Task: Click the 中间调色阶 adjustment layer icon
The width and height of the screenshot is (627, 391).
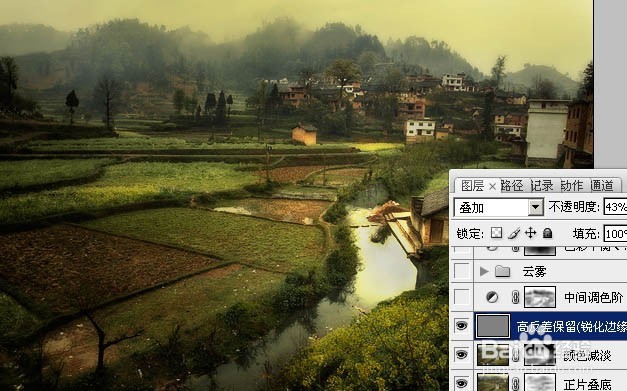Action: 492,297
